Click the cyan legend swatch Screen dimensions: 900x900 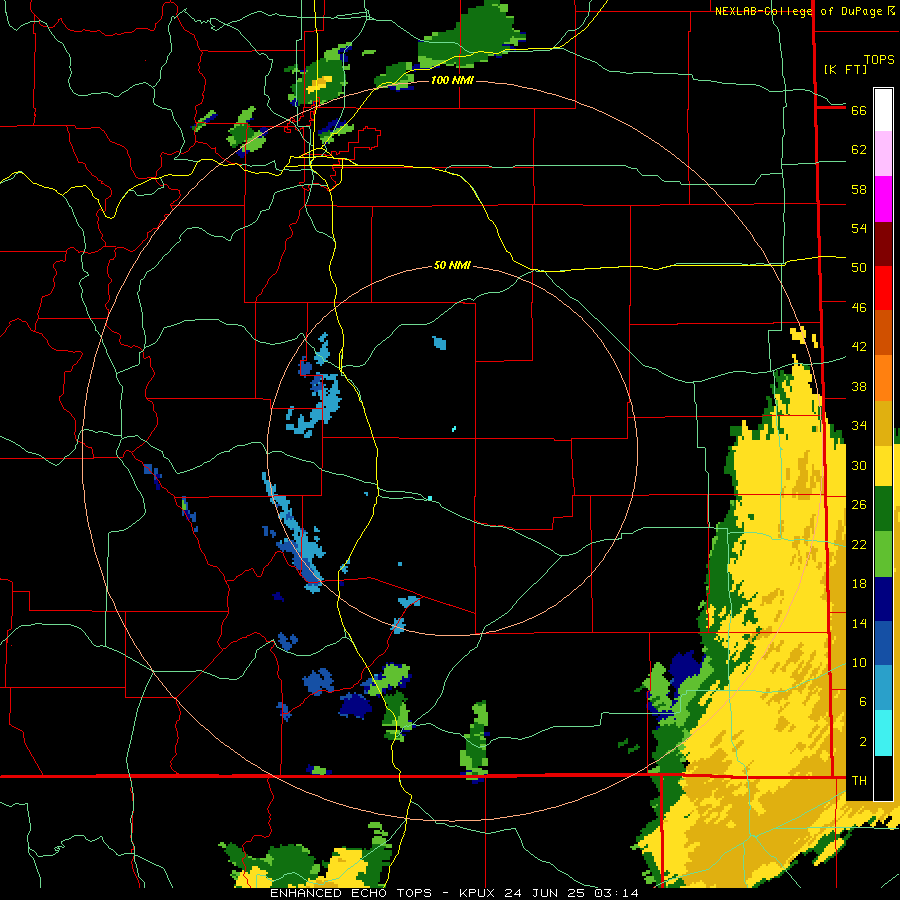[x=883, y=733]
